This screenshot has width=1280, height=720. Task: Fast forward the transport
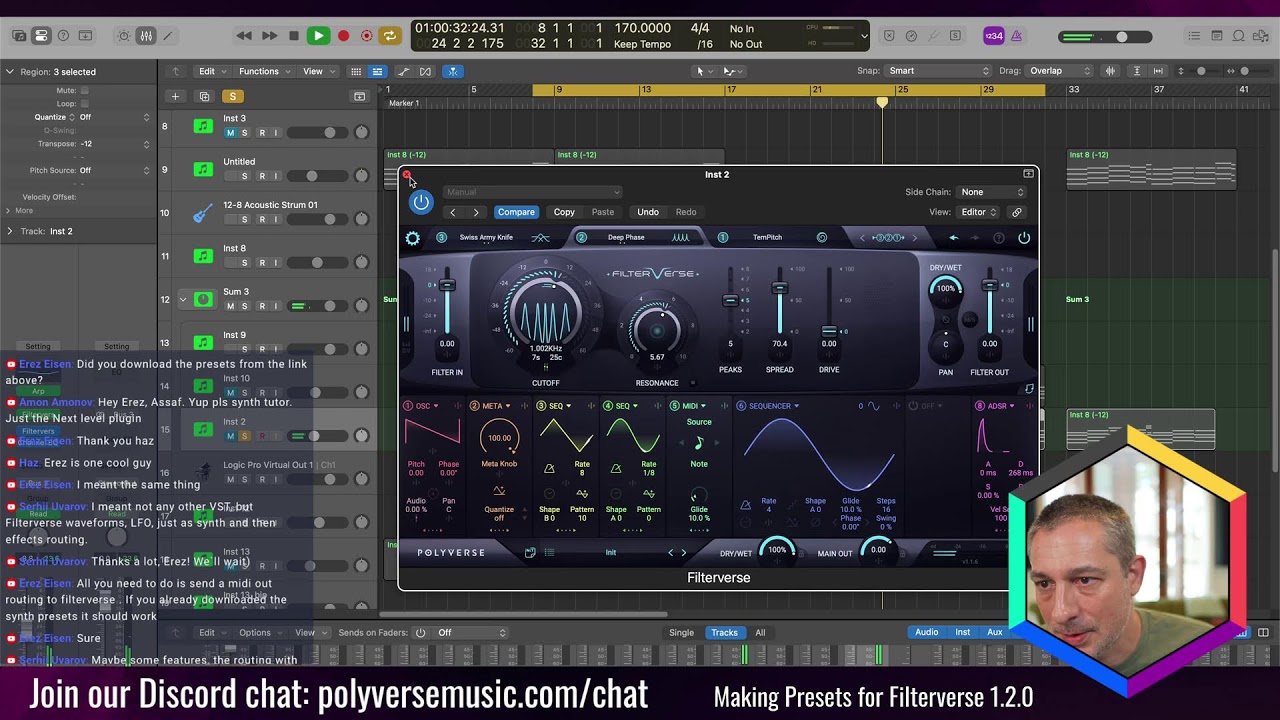tap(269, 36)
